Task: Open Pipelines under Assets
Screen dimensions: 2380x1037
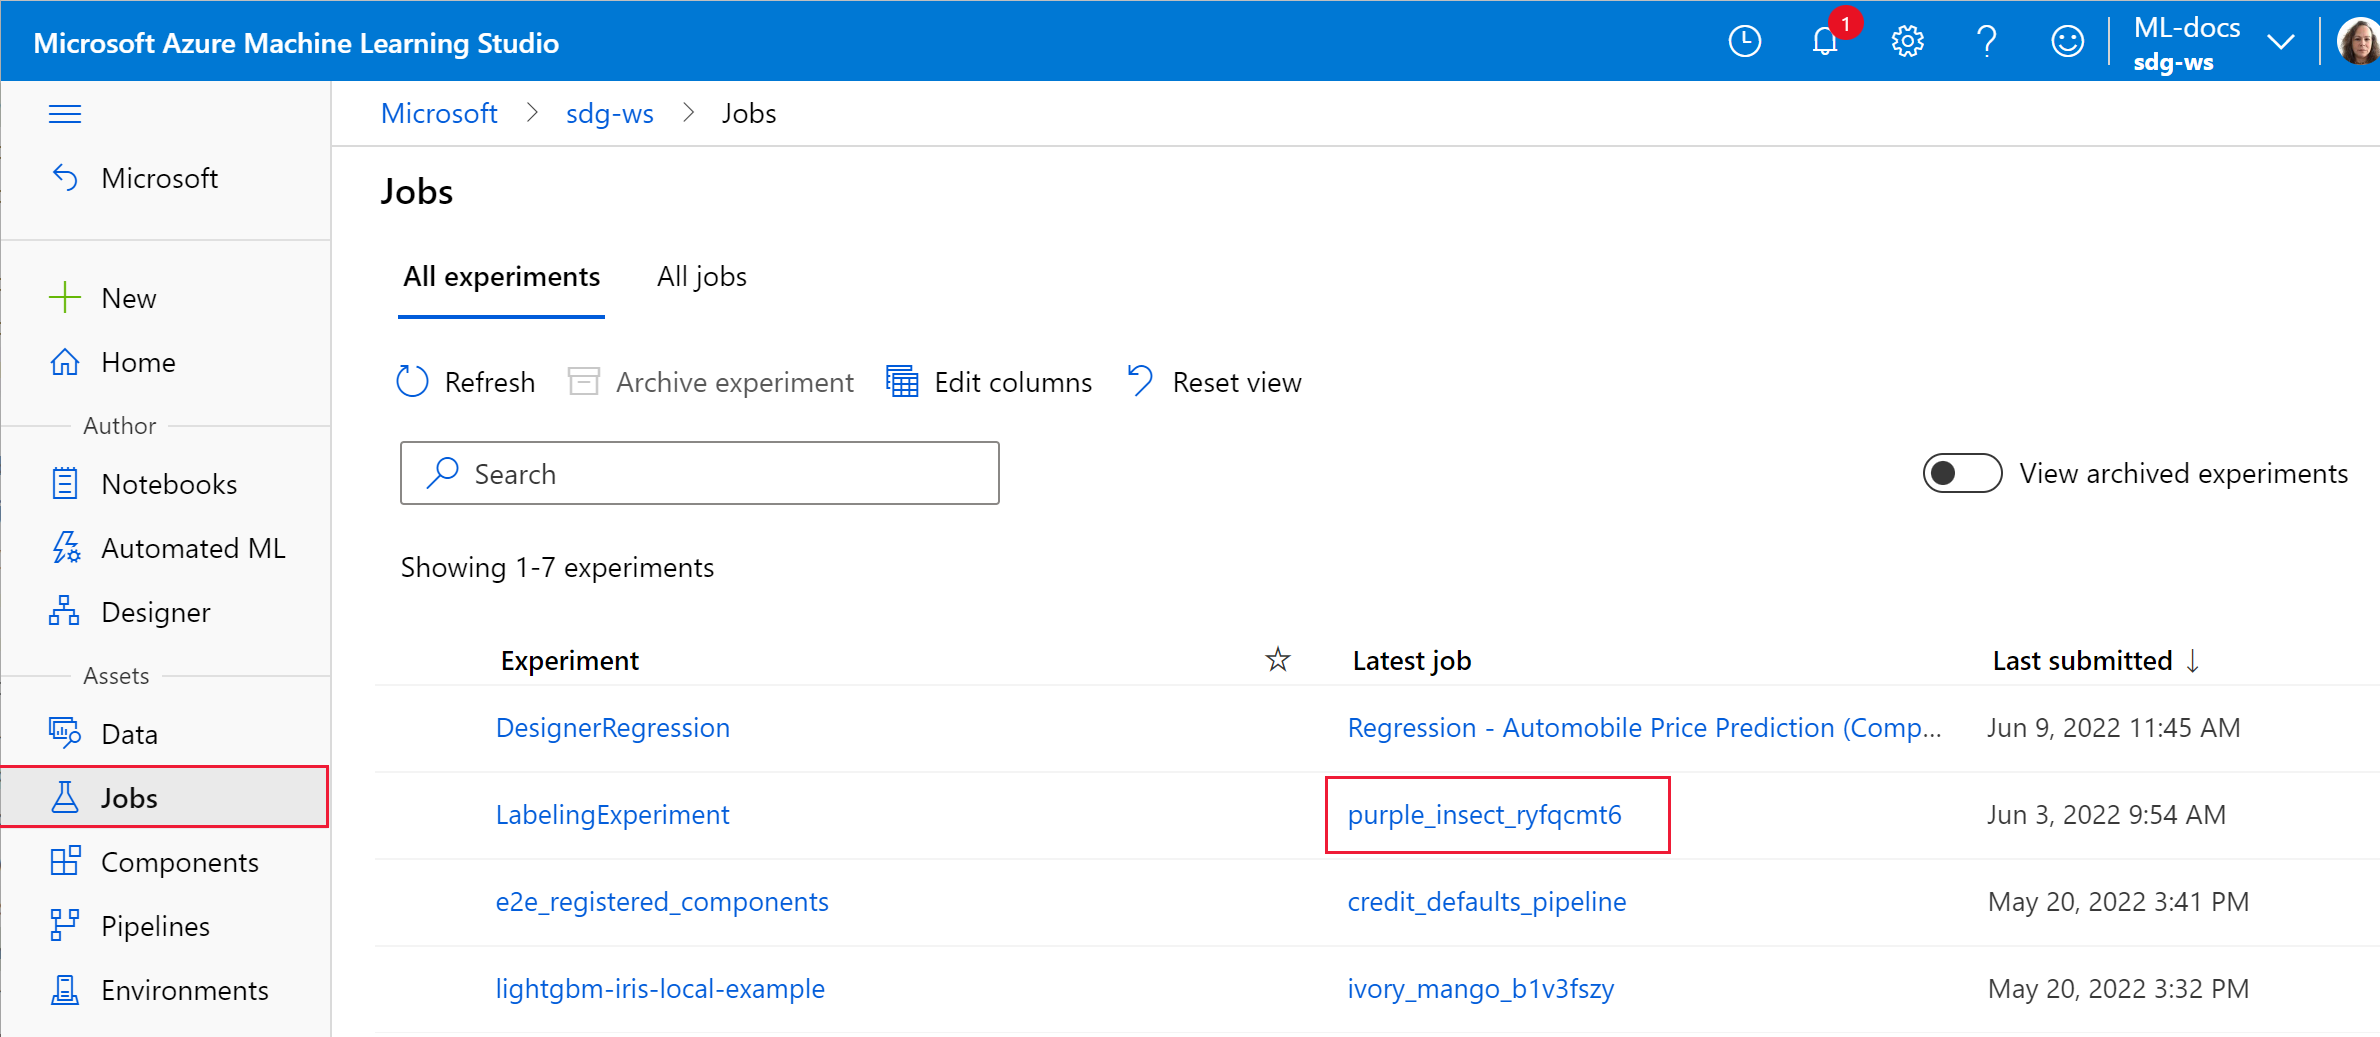Action: coord(156,925)
